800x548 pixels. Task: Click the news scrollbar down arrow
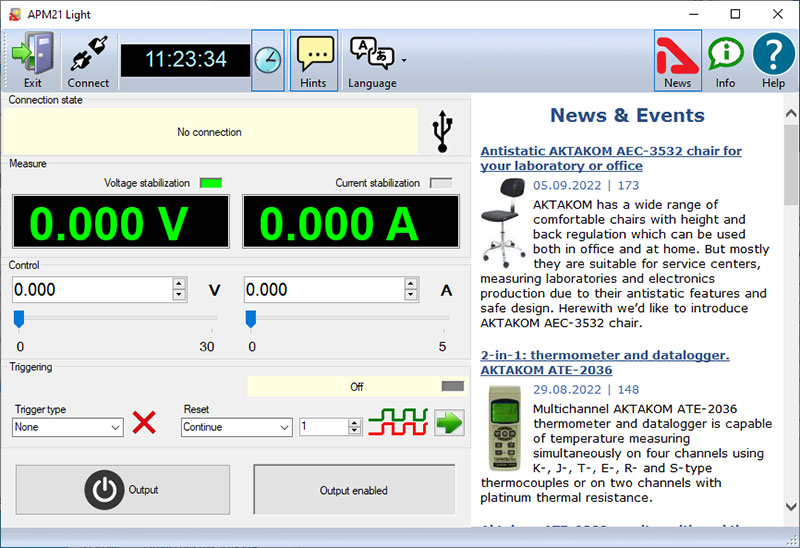(791, 507)
